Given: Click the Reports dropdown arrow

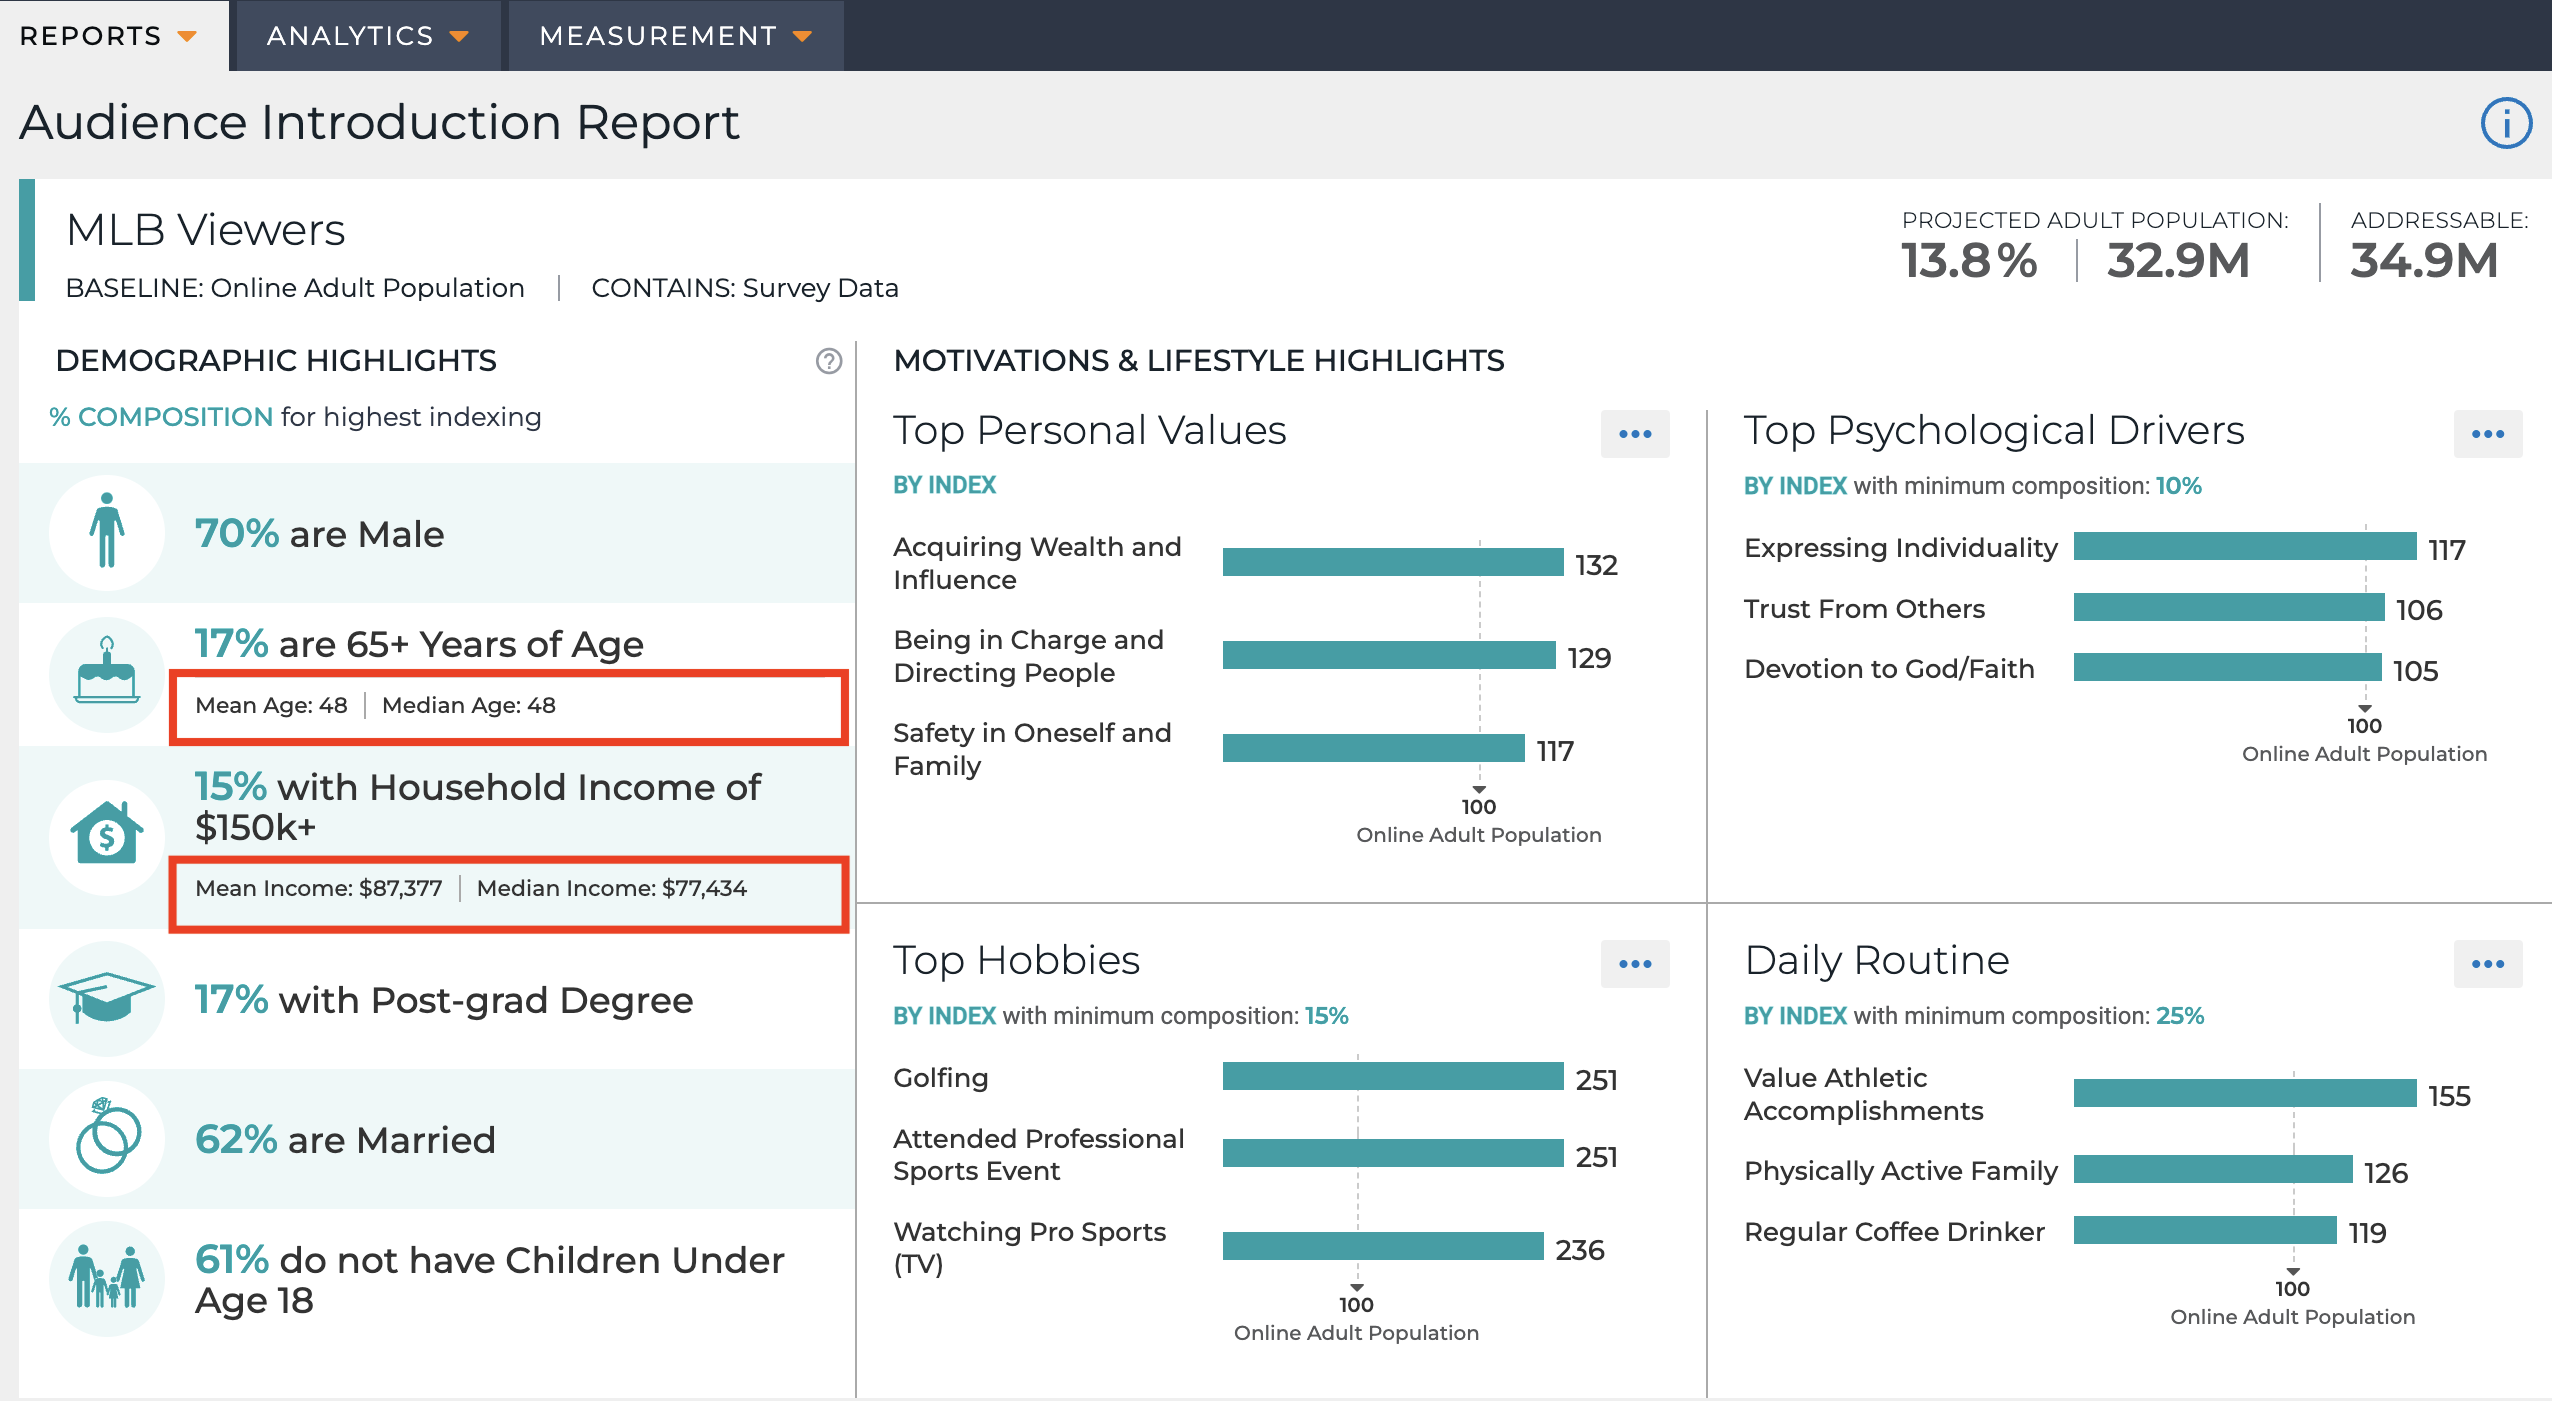Looking at the screenshot, I should click(x=187, y=37).
